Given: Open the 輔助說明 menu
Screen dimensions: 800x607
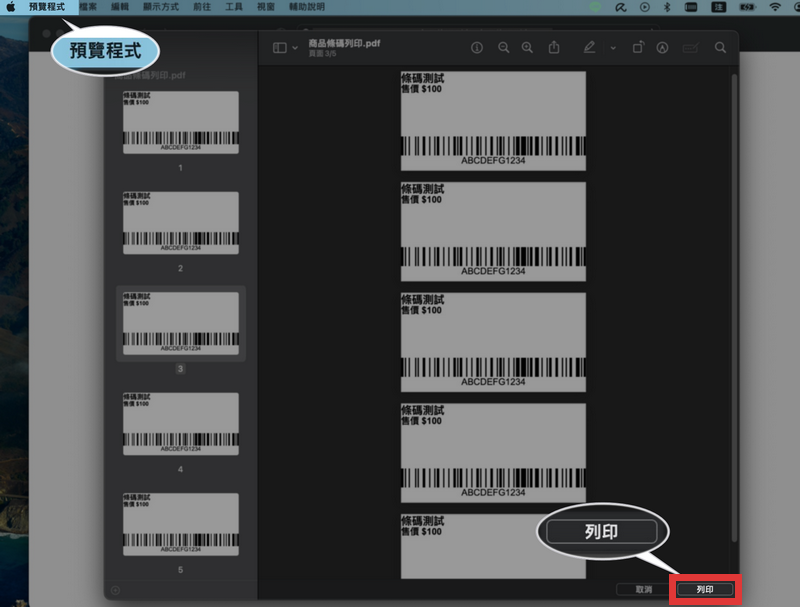Looking at the screenshot, I should [x=307, y=7].
